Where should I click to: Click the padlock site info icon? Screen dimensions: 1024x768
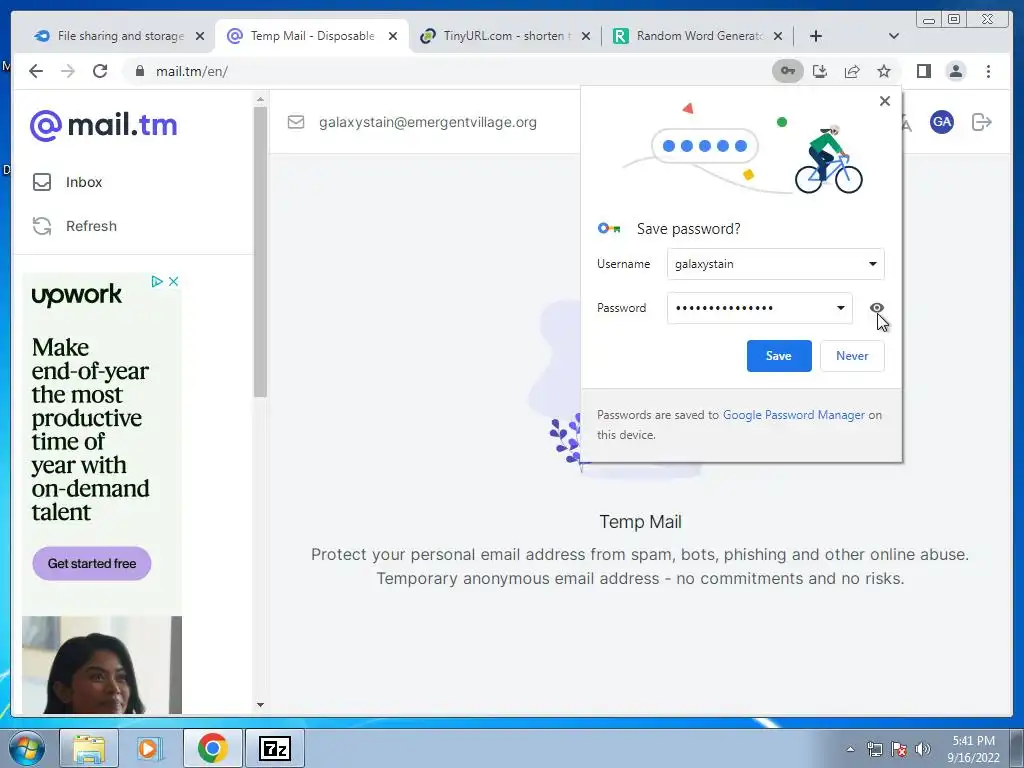pos(139,71)
